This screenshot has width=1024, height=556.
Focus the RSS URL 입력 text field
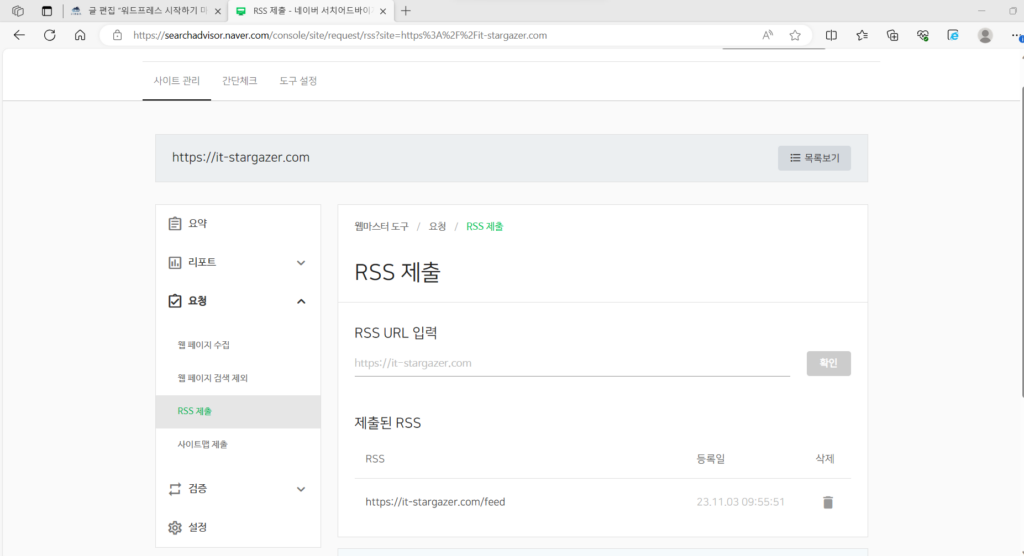572,363
